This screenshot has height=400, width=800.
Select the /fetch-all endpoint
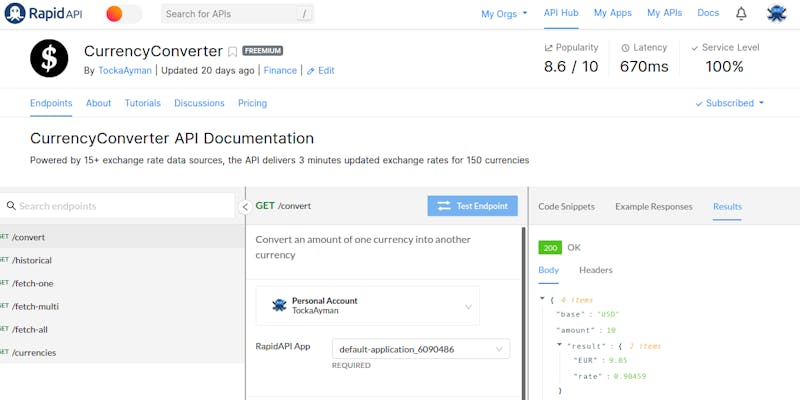click(122, 329)
